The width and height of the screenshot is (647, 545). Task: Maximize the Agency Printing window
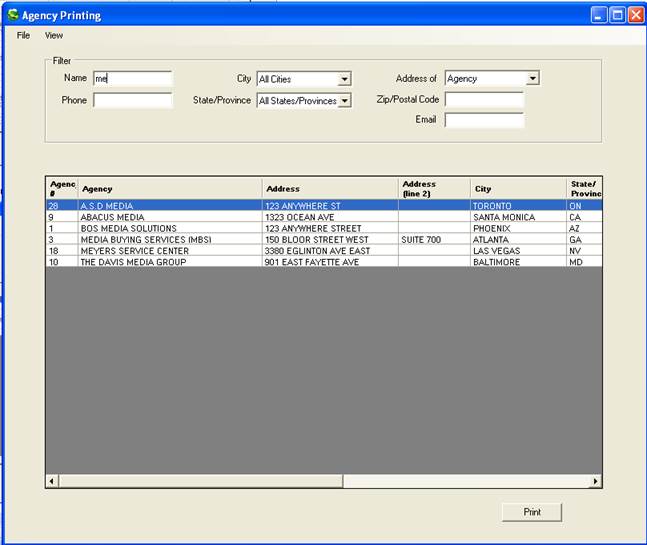coord(617,15)
